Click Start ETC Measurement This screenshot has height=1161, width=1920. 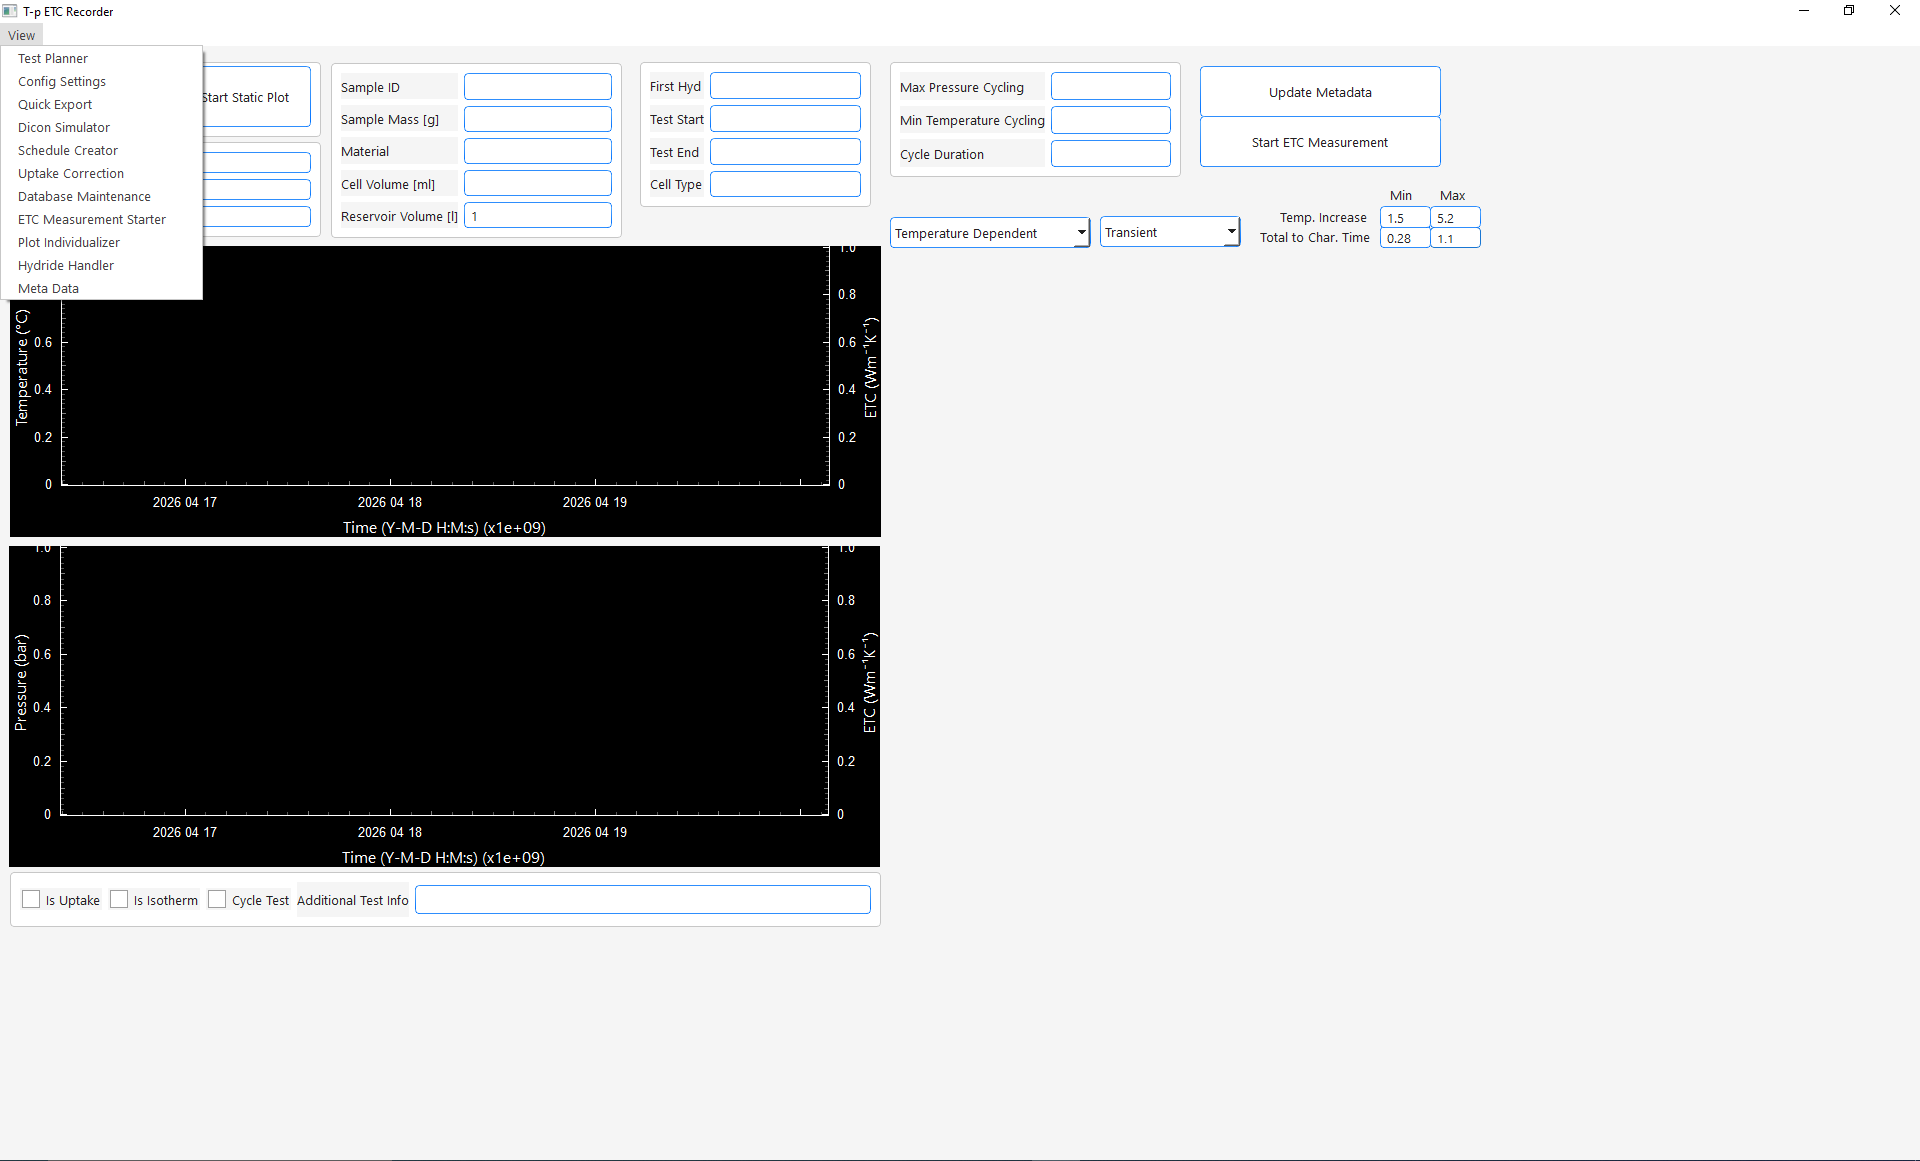coord(1319,142)
